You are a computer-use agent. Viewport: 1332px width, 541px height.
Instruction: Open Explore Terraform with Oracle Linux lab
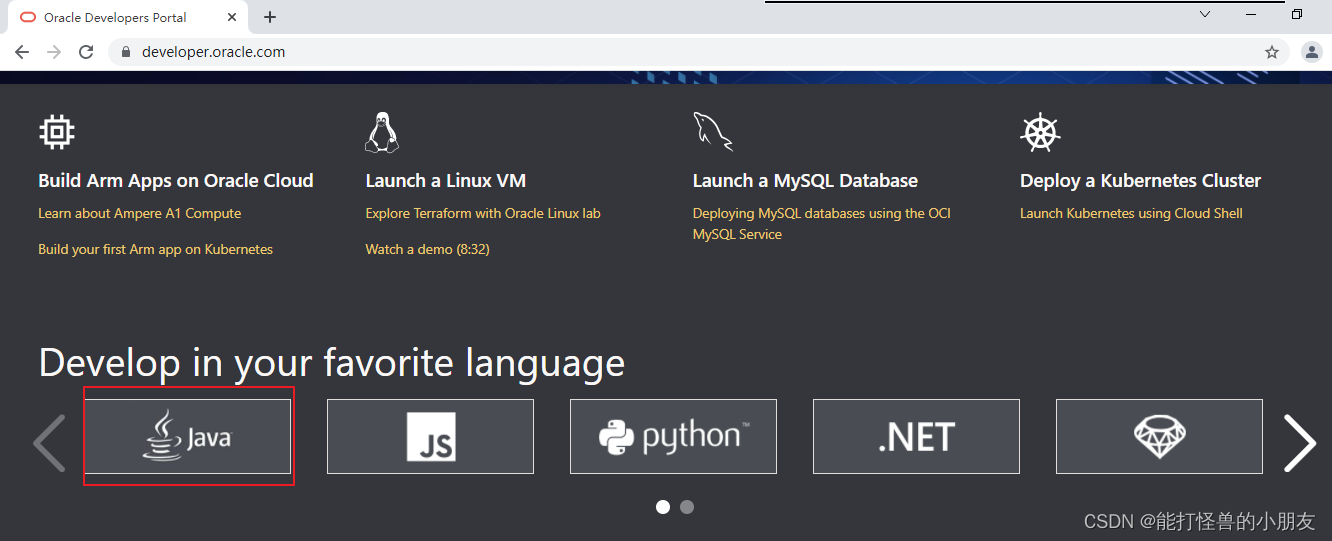tap(483, 213)
